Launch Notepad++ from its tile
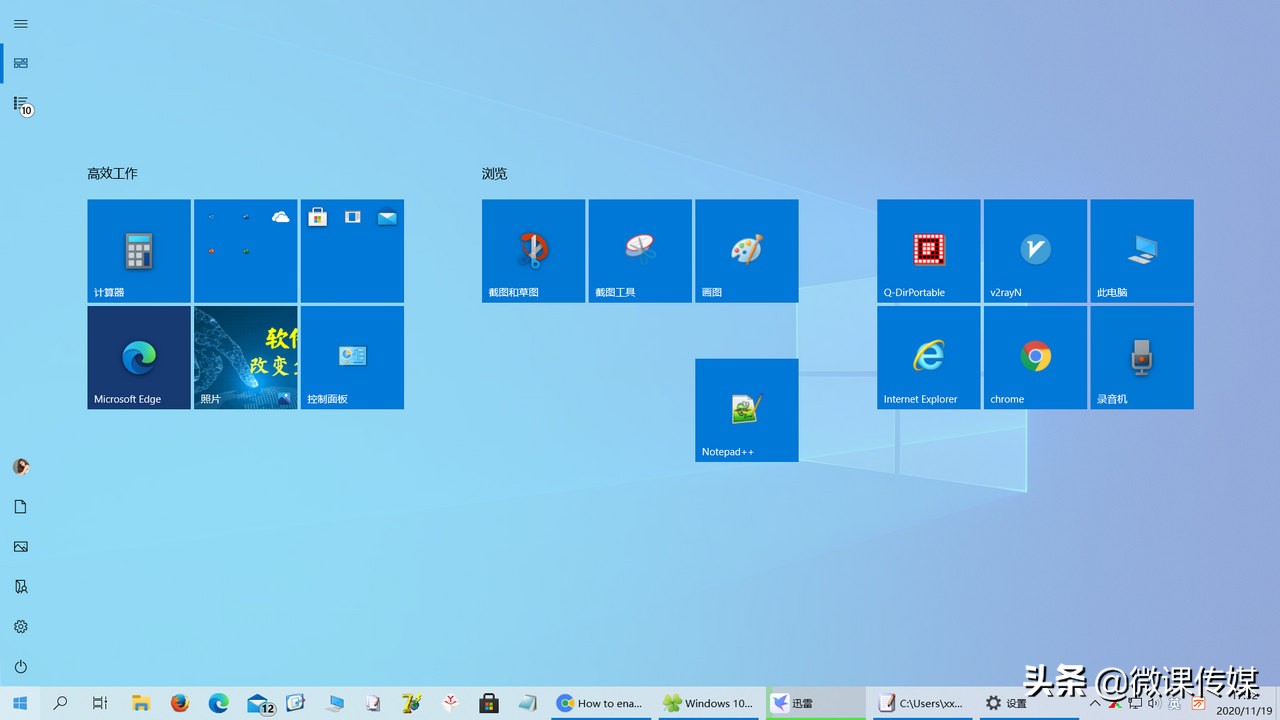 tap(746, 410)
